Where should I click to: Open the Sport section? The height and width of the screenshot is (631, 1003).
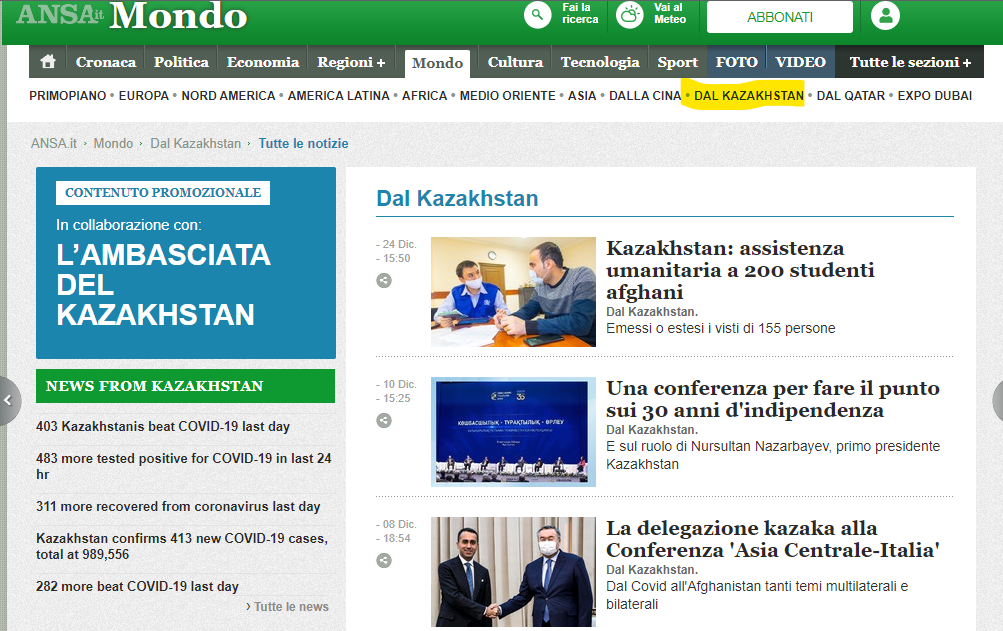[677, 62]
